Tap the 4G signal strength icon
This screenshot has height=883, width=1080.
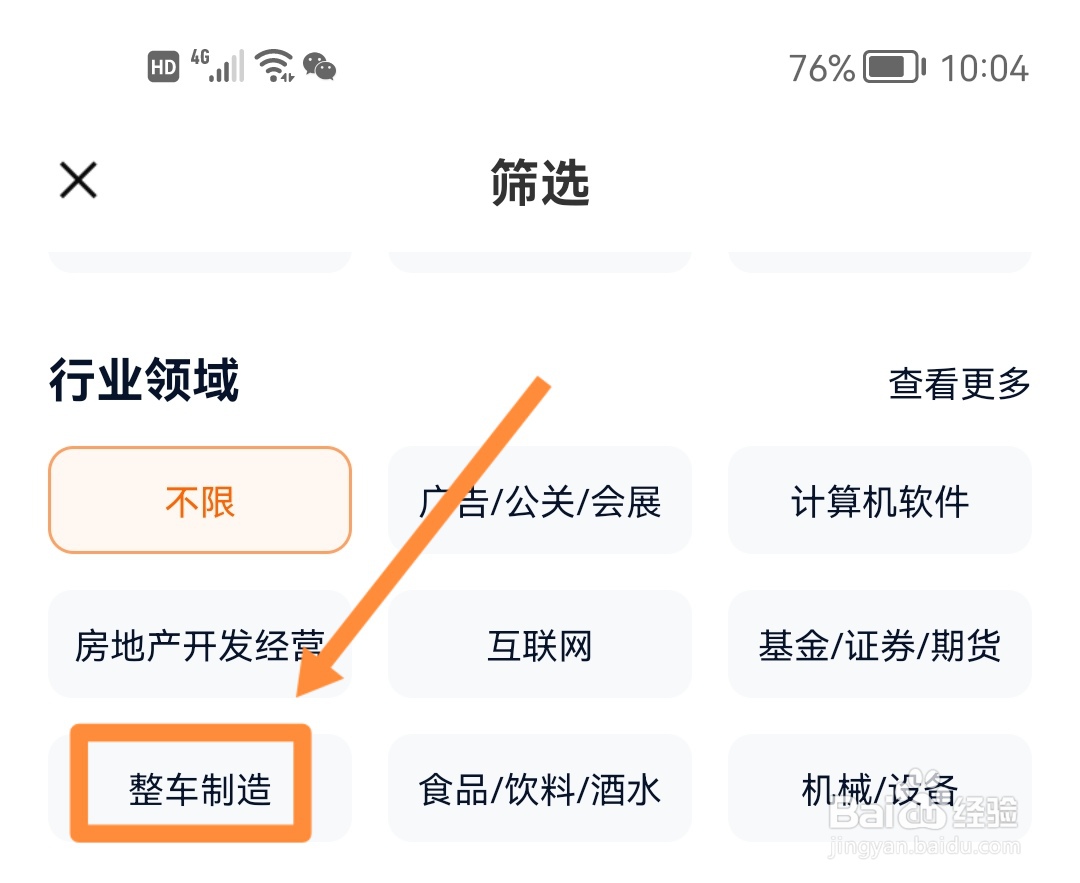[x=217, y=66]
